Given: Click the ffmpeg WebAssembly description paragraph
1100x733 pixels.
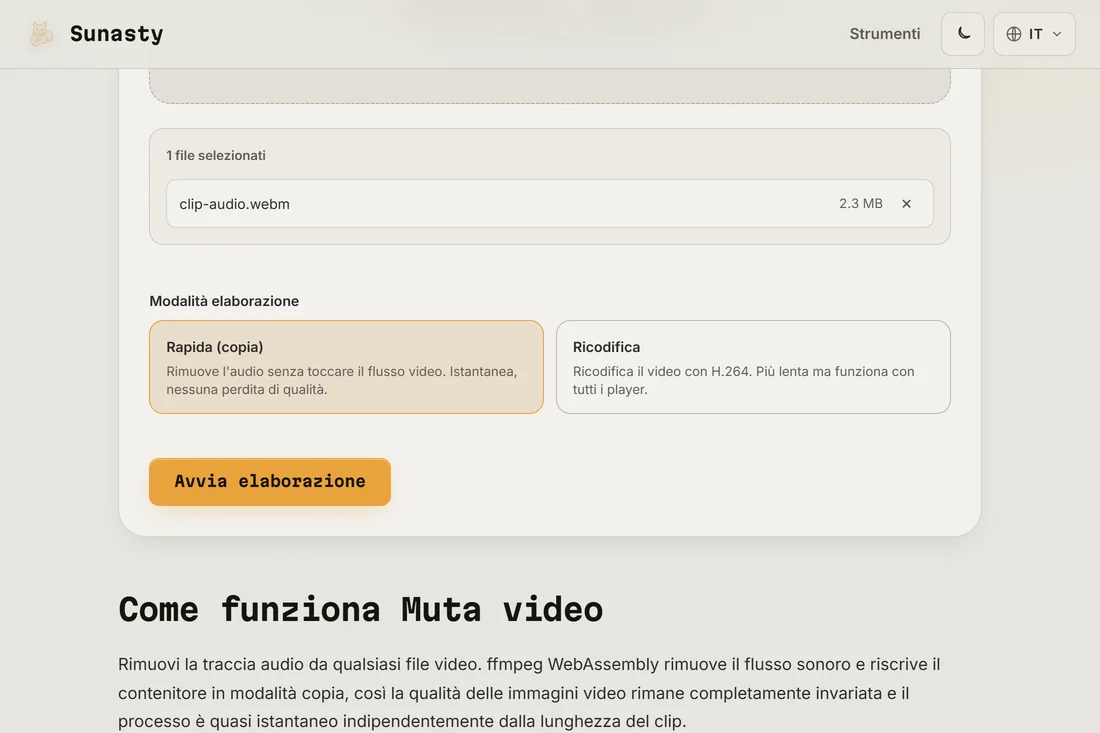Looking at the screenshot, I should click(529, 692).
